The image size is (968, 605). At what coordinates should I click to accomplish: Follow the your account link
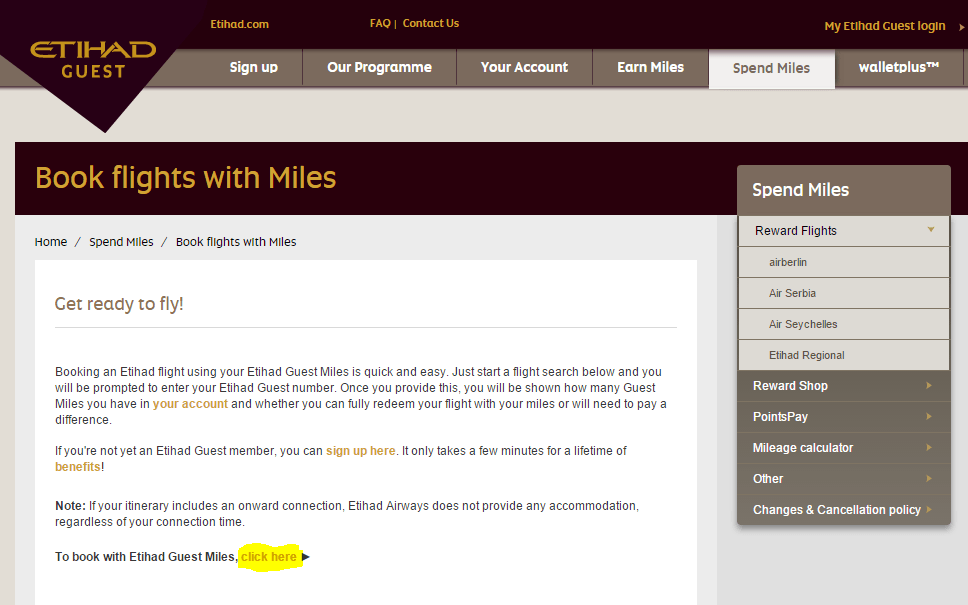190,404
